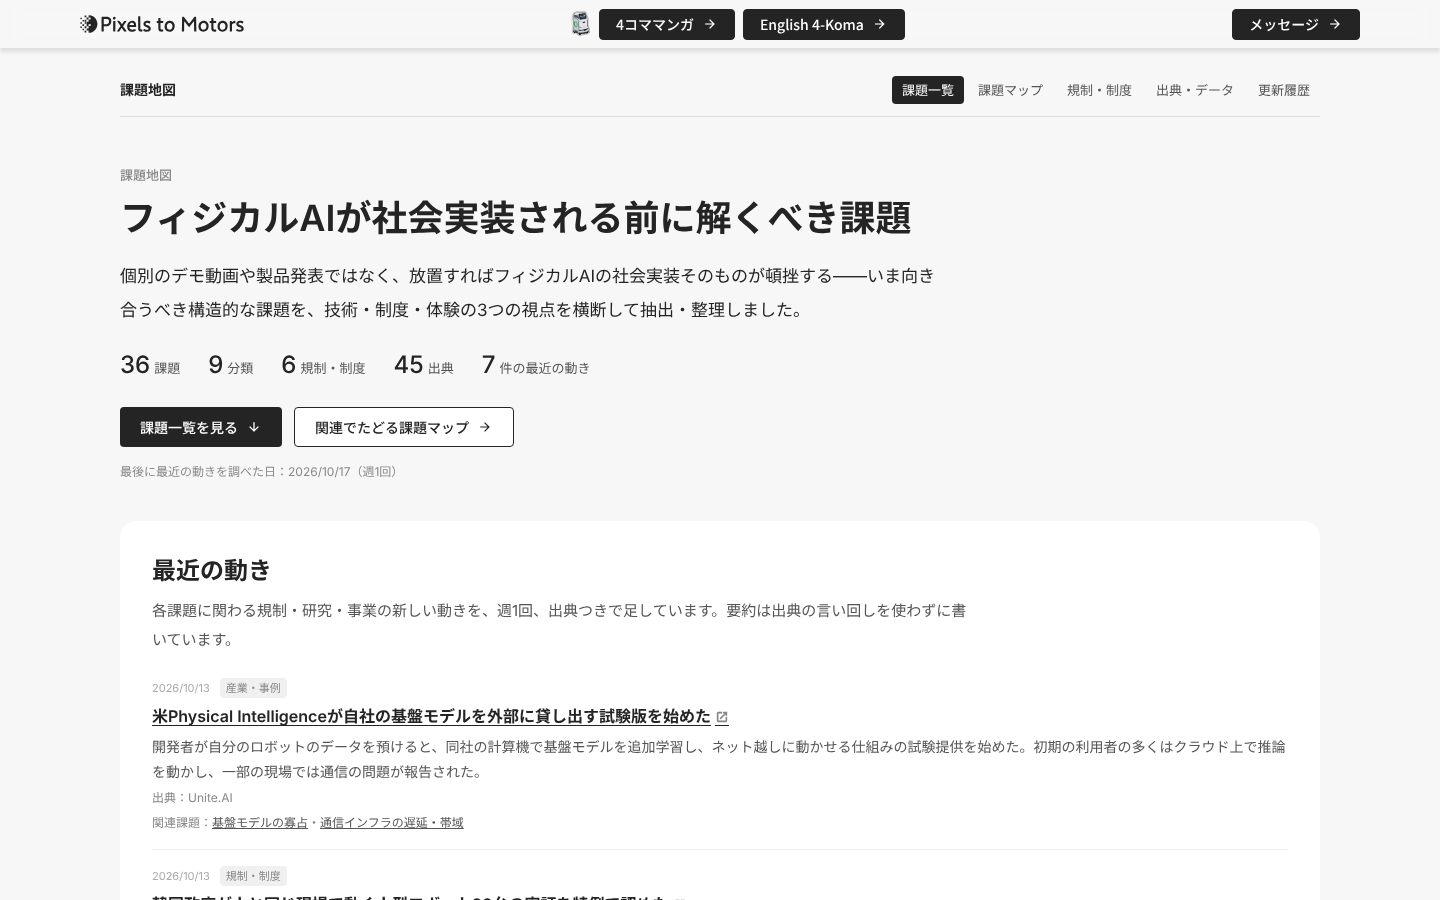Click external-link icon beside Physical Intelligence headline
Image resolution: width=1440 pixels, height=900 pixels.
click(722, 717)
